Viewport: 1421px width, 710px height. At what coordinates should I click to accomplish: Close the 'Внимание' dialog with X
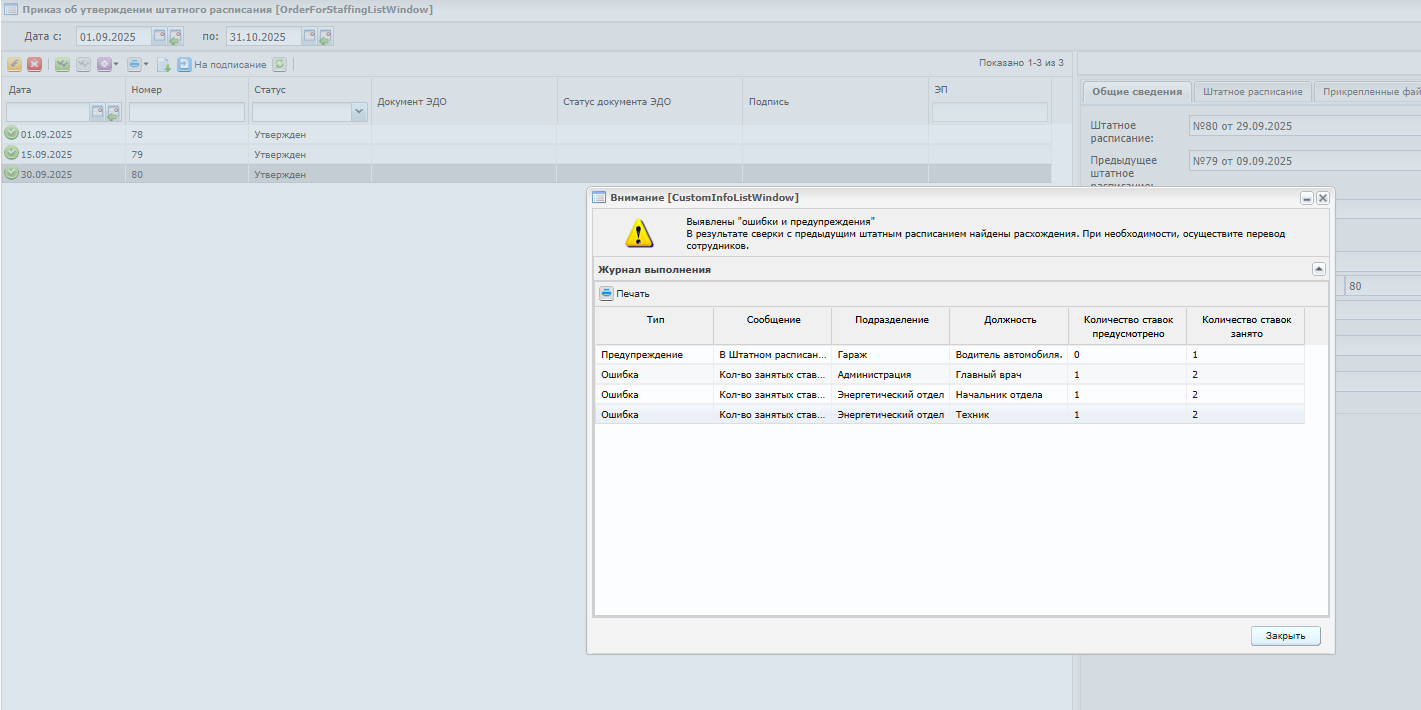coord(1323,198)
